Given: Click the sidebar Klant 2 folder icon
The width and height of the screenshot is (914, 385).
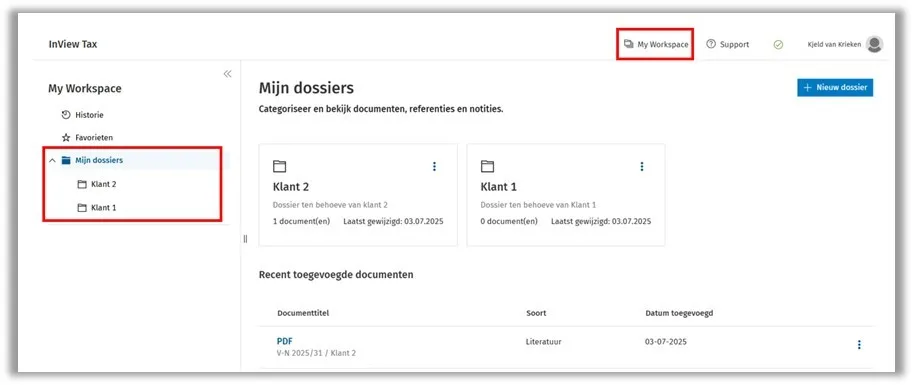Looking at the screenshot, I should pyautogui.click(x=82, y=184).
